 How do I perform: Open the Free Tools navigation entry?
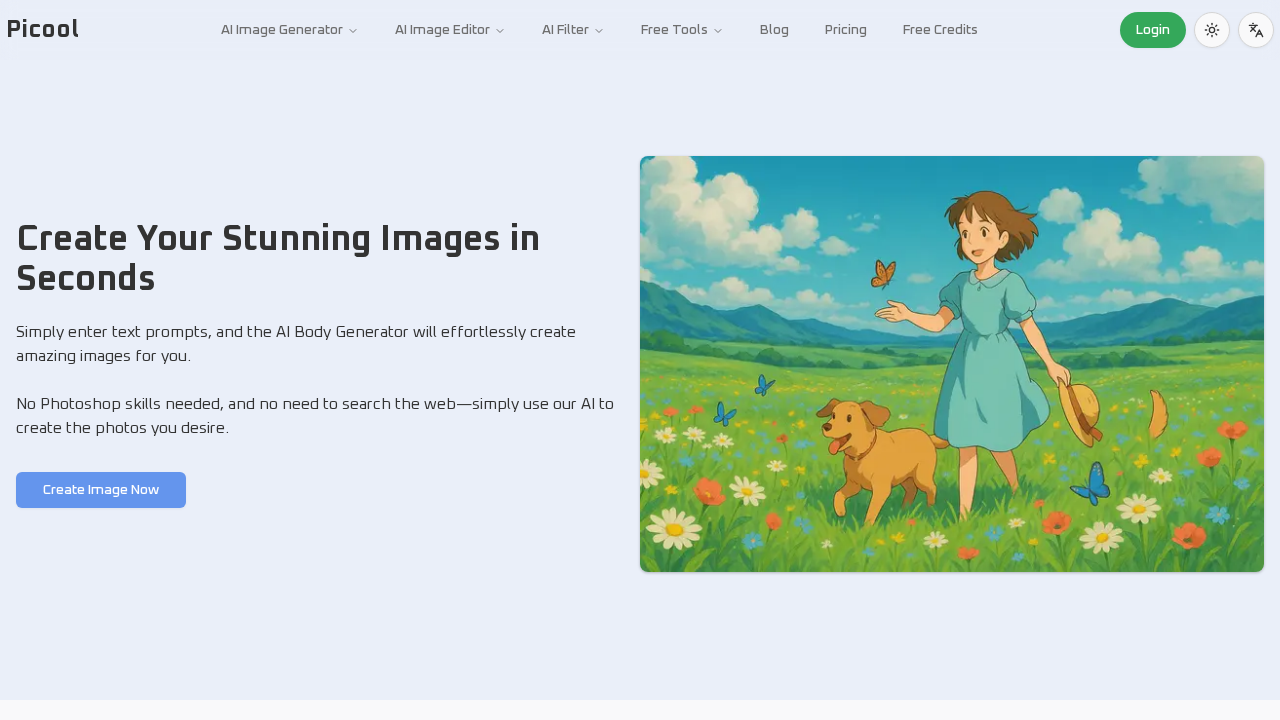point(673,29)
